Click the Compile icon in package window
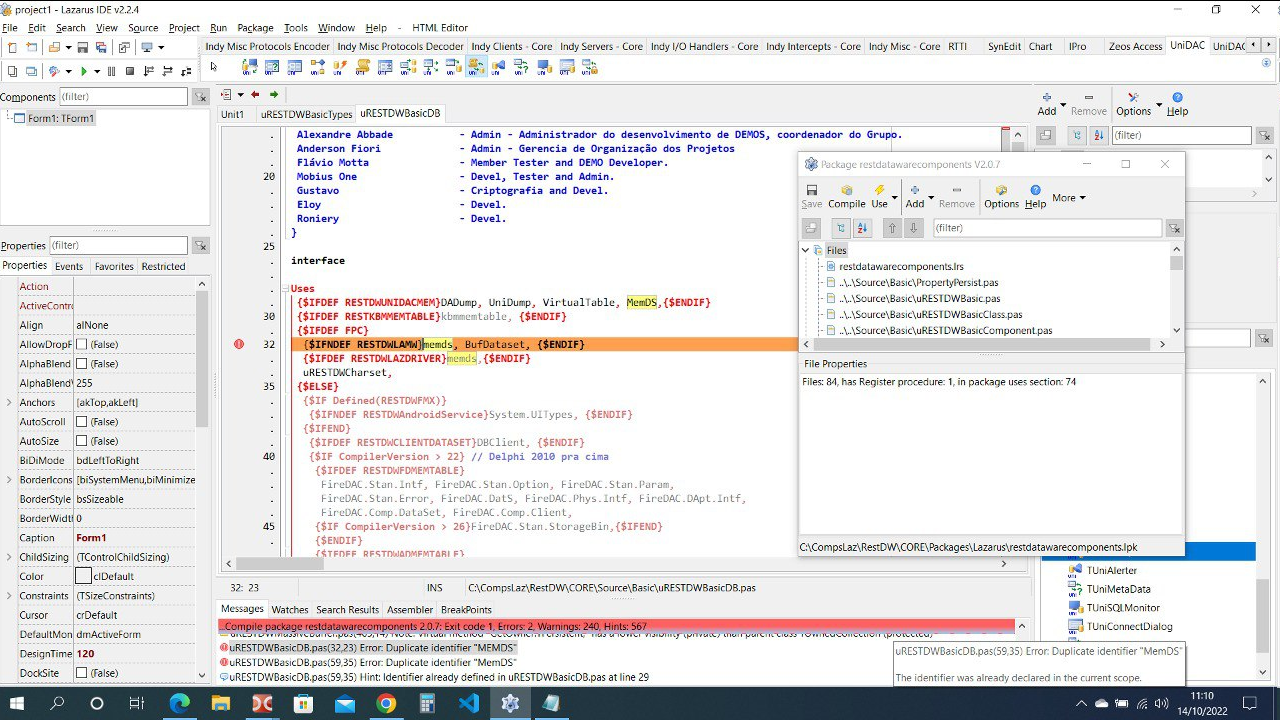Screen dimensions: 1280x720 tap(846, 191)
